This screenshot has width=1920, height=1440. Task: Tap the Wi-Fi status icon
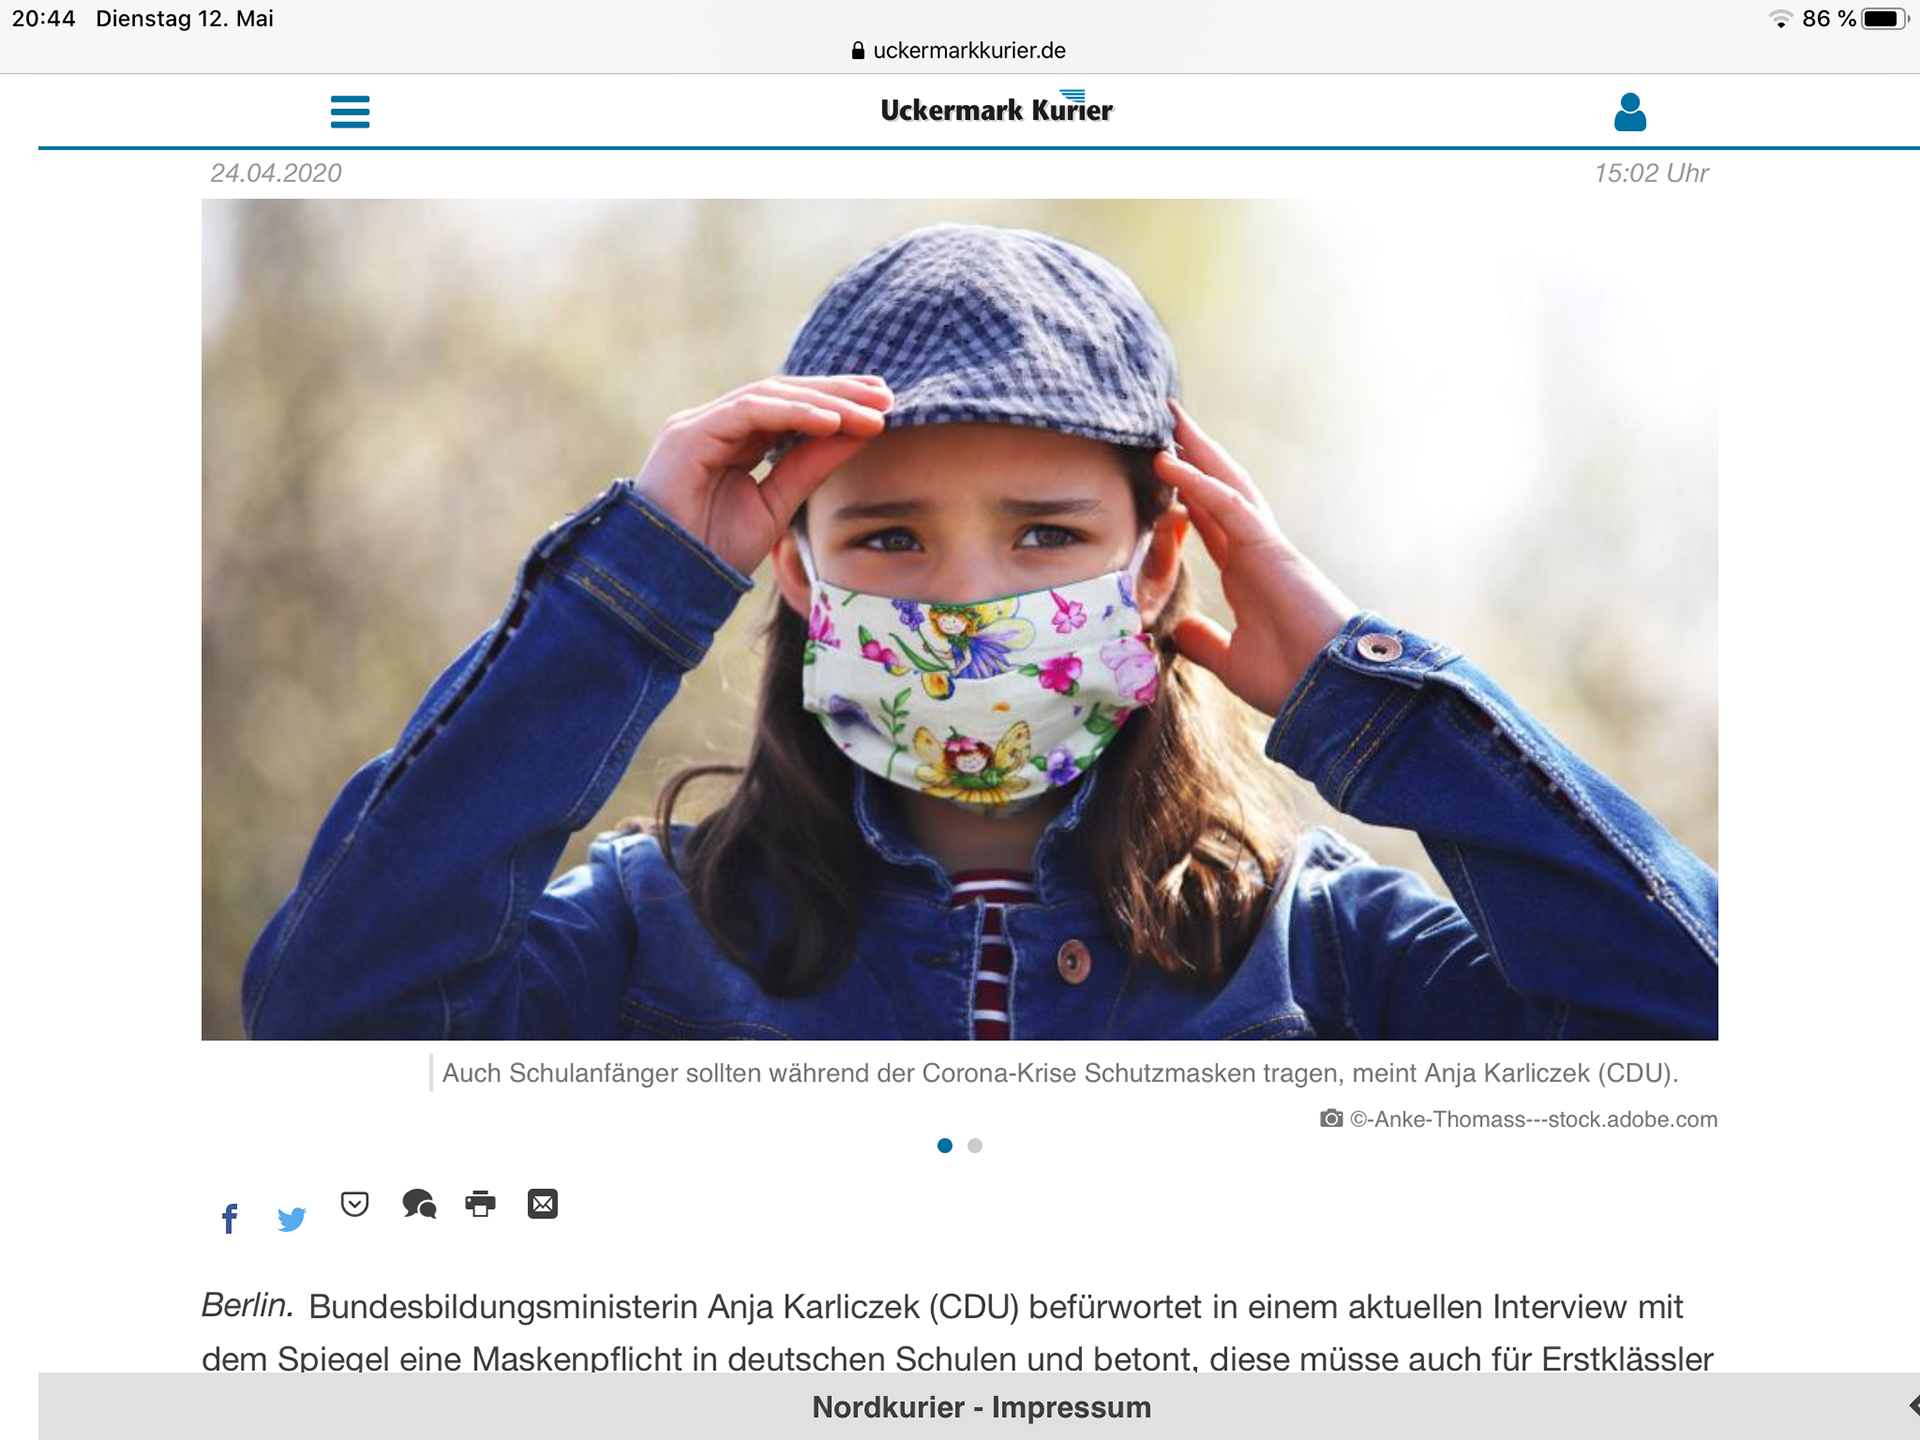click(1780, 19)
